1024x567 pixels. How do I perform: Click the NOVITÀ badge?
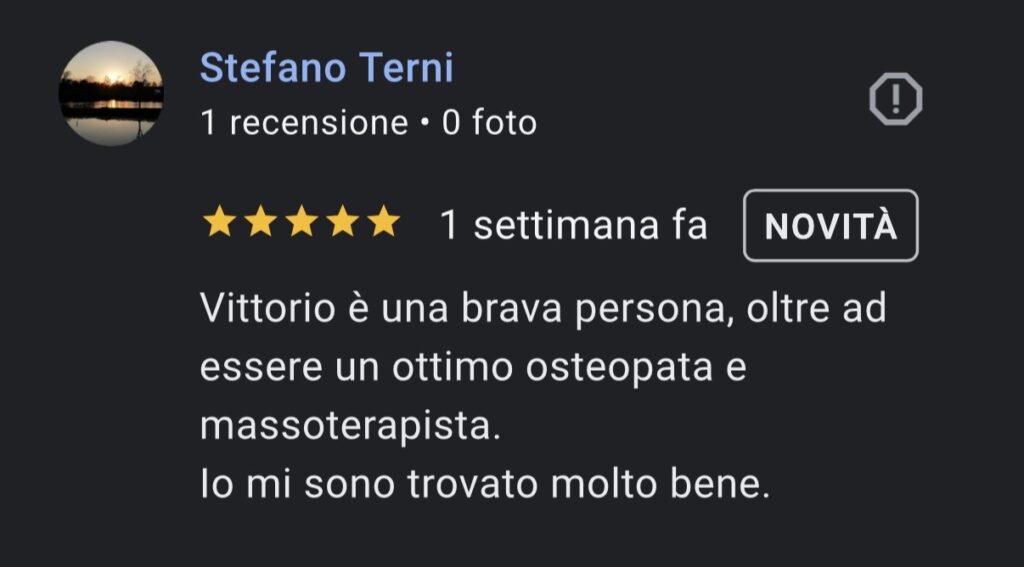(830, 226)
